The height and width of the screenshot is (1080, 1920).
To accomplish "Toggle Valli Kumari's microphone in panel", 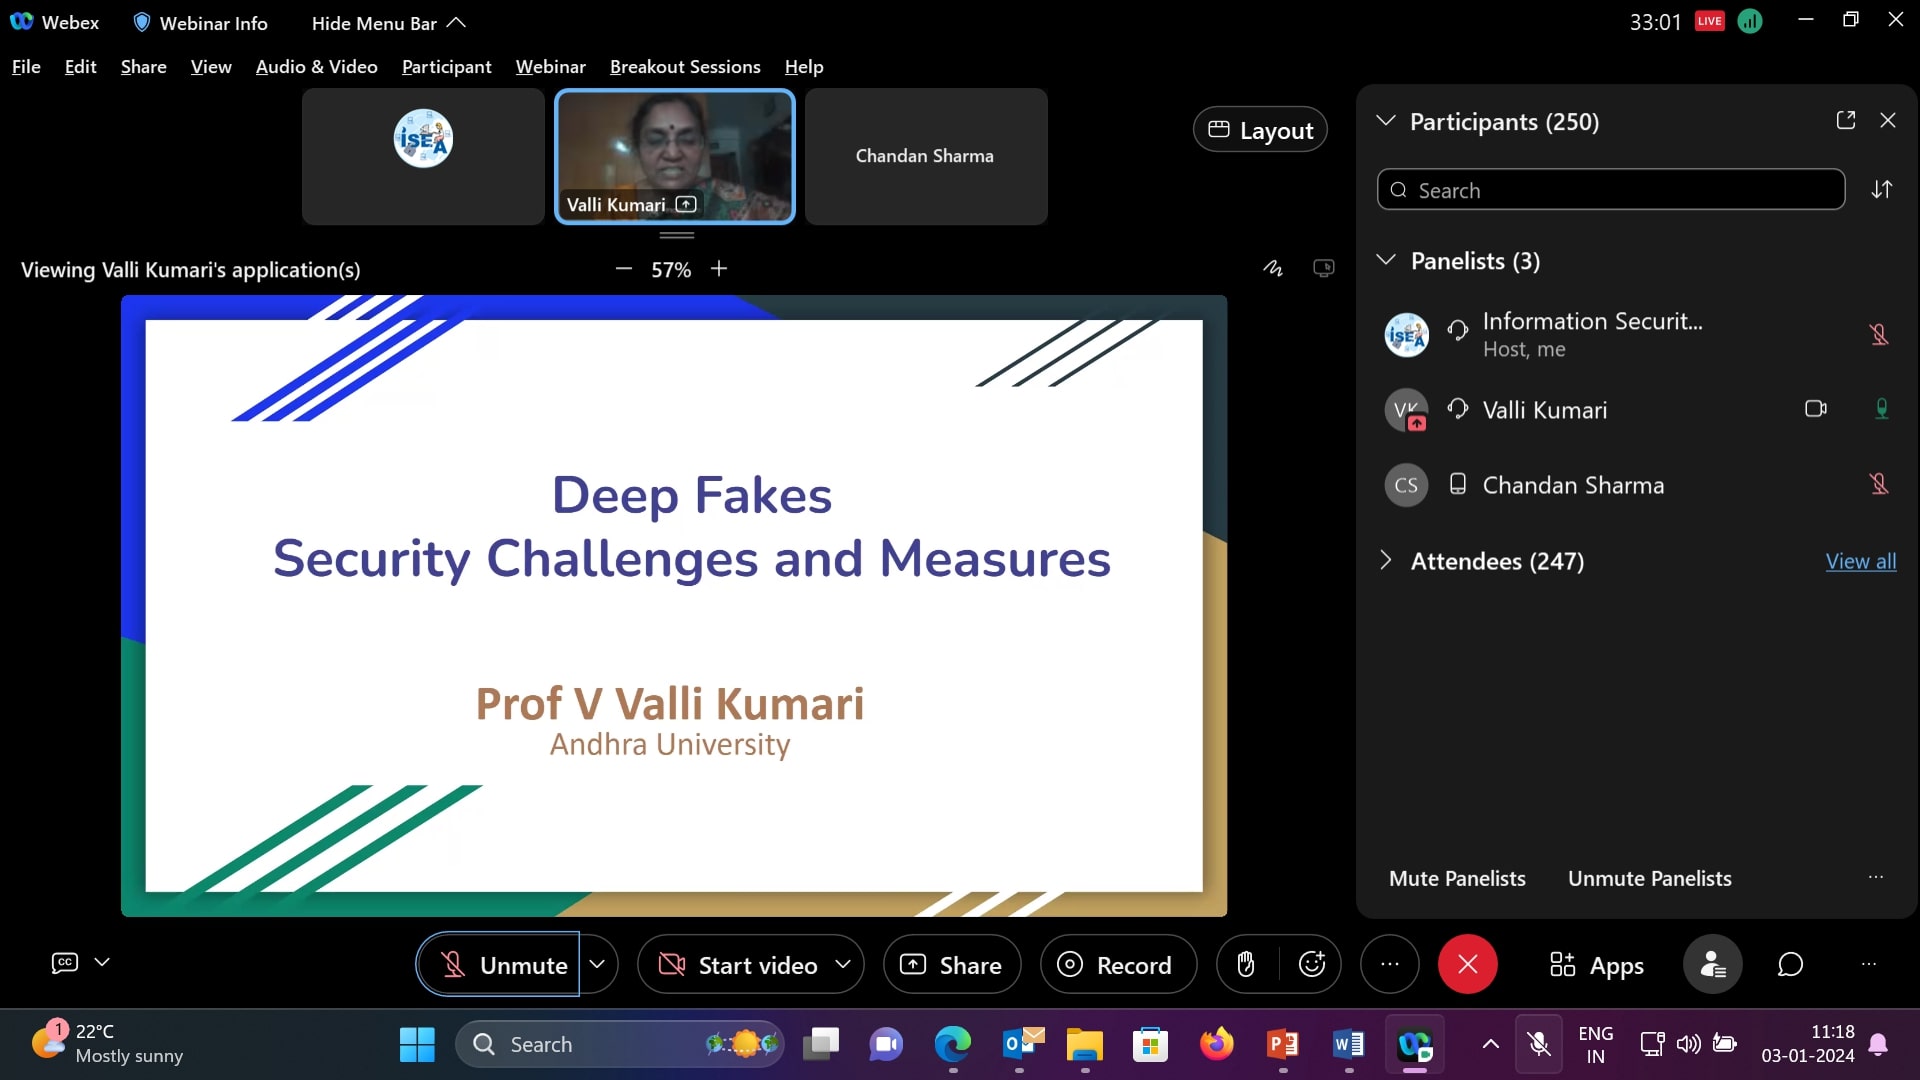I will [x=1881, y=409].
